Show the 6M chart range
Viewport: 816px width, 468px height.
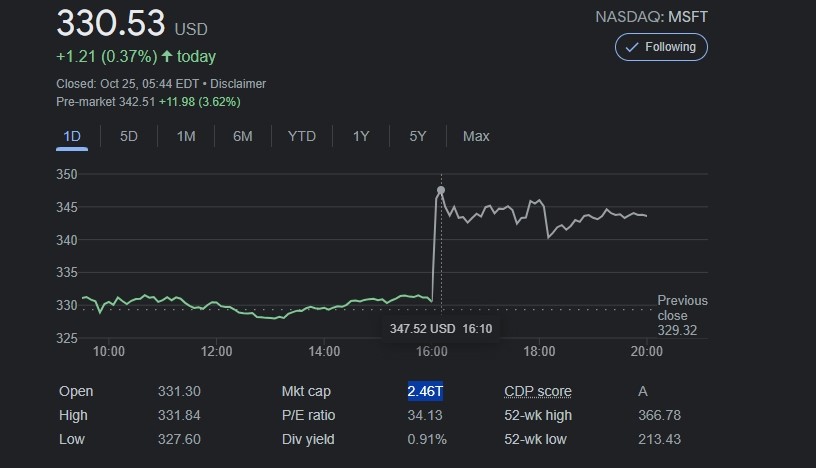[x=243, y=136]
